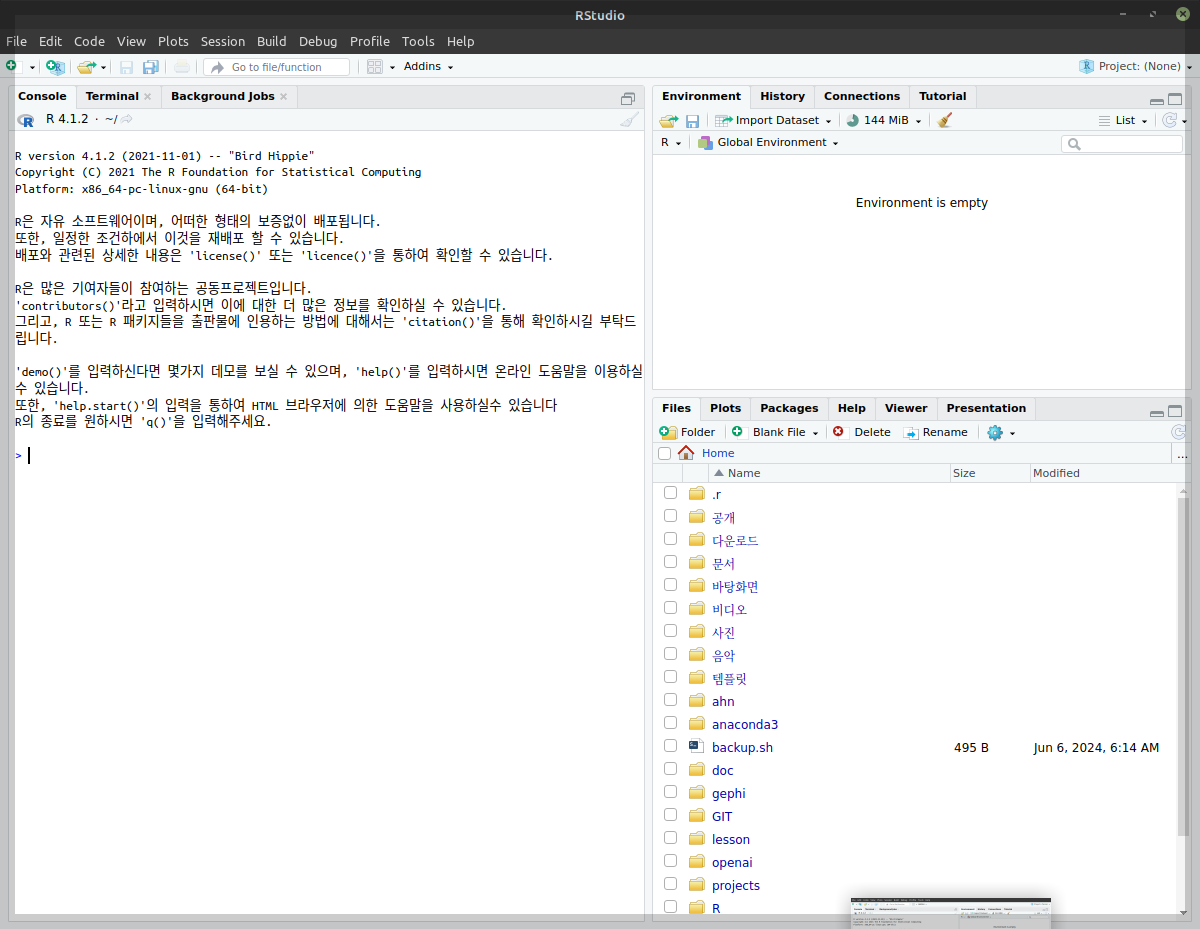
Task: Open the Project (None) dropdown
Action: coord(1136,67)
